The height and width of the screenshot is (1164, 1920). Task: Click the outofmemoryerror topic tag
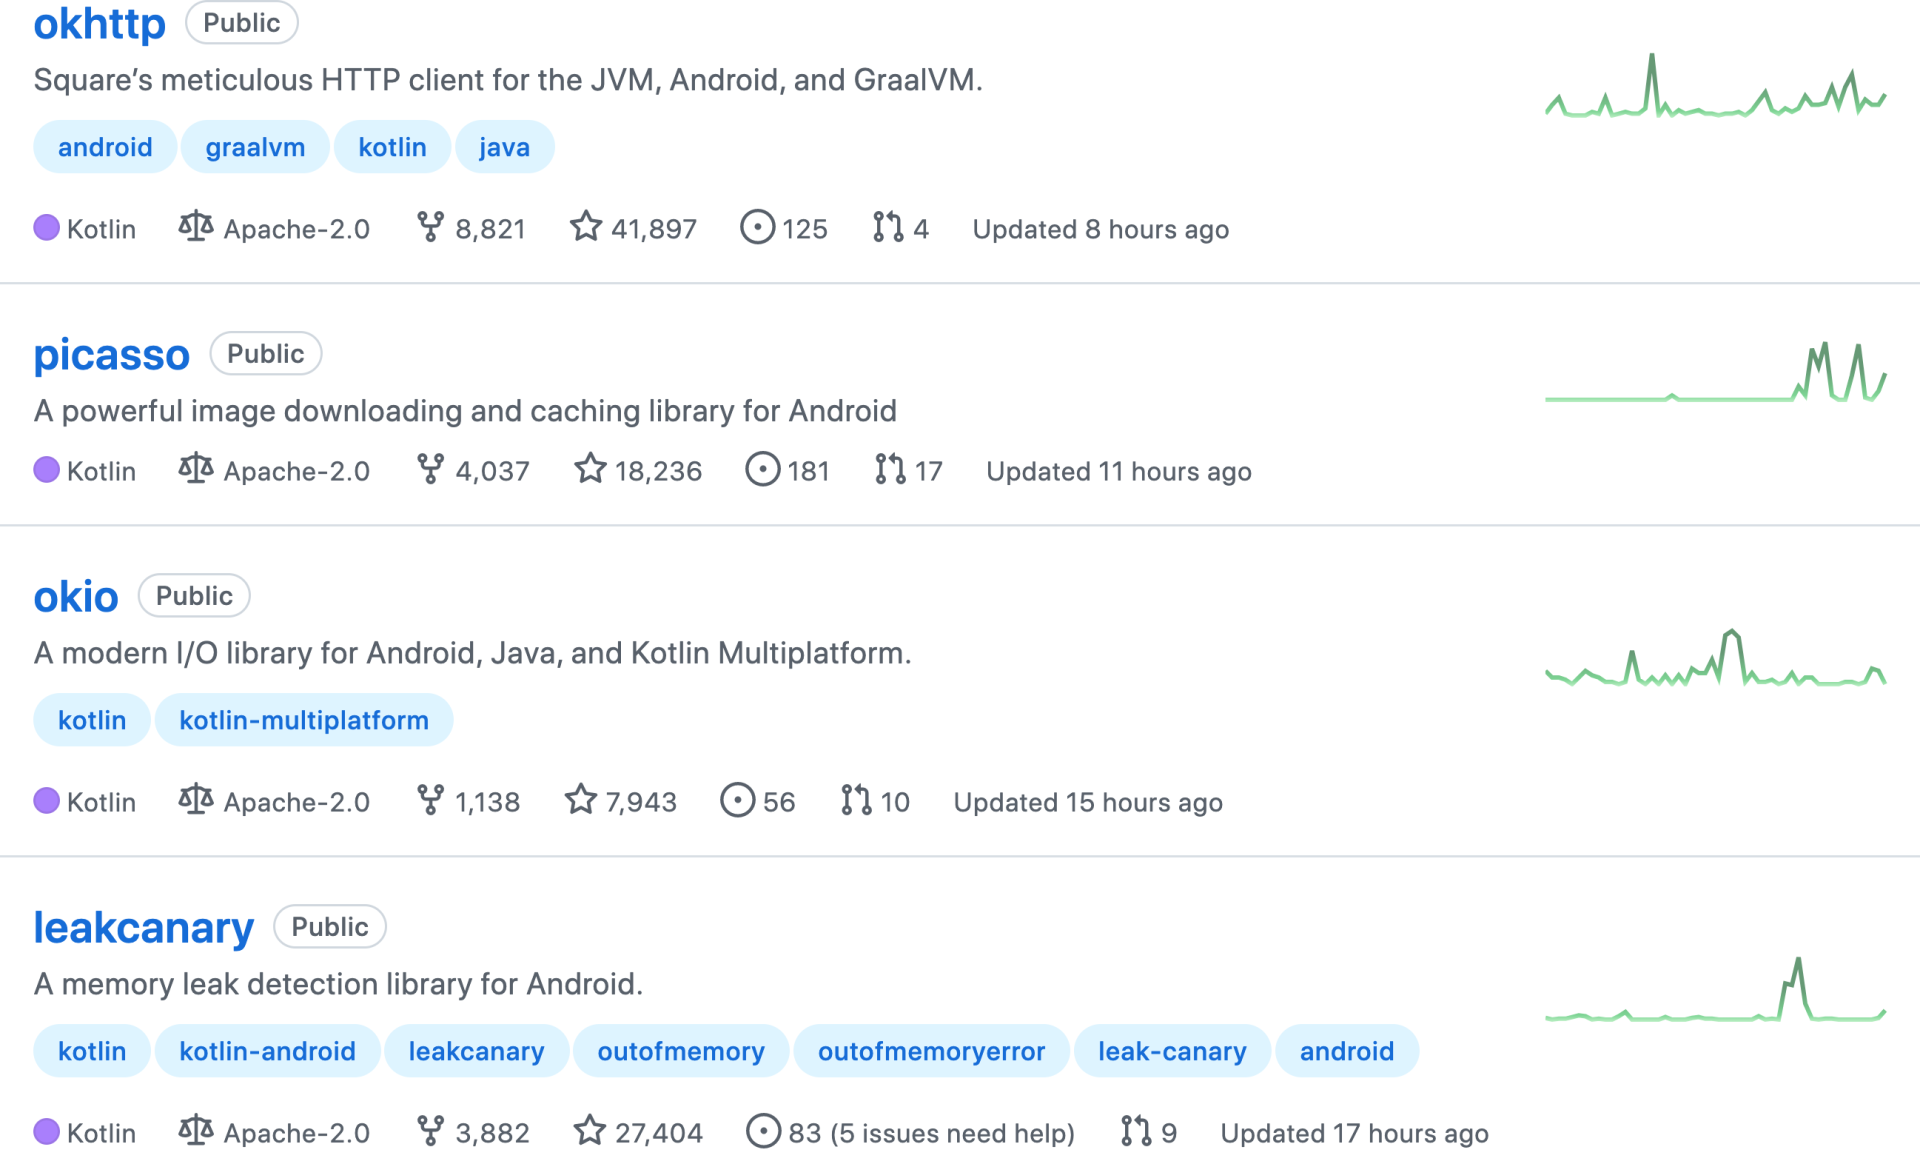[x=931, y=1051]
